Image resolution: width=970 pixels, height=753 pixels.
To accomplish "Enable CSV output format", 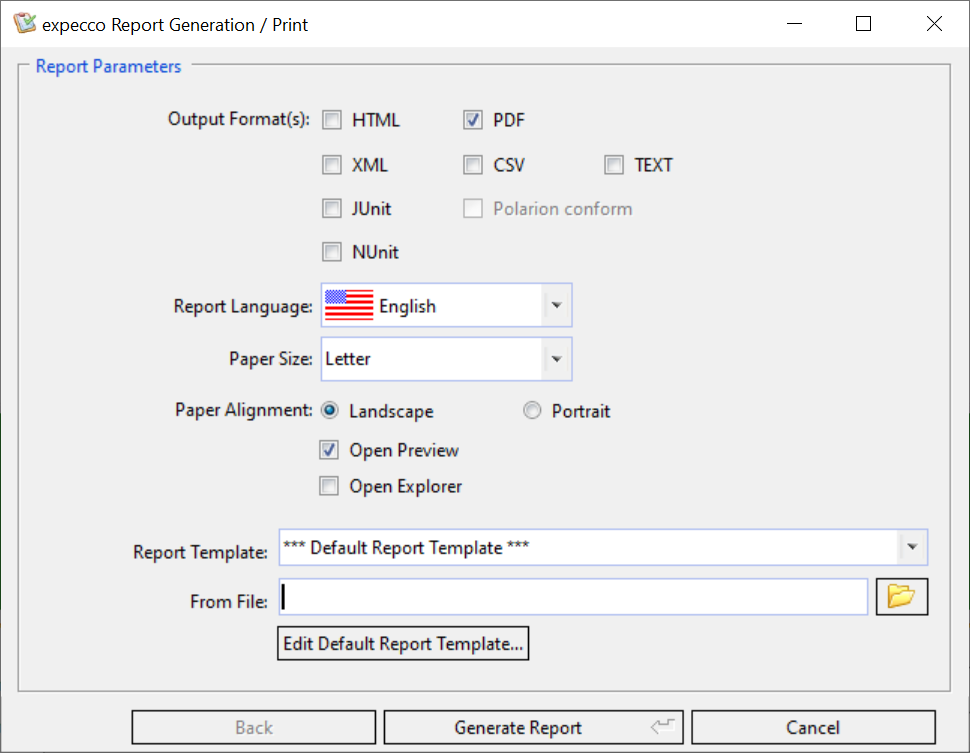I will pos(473,165).
